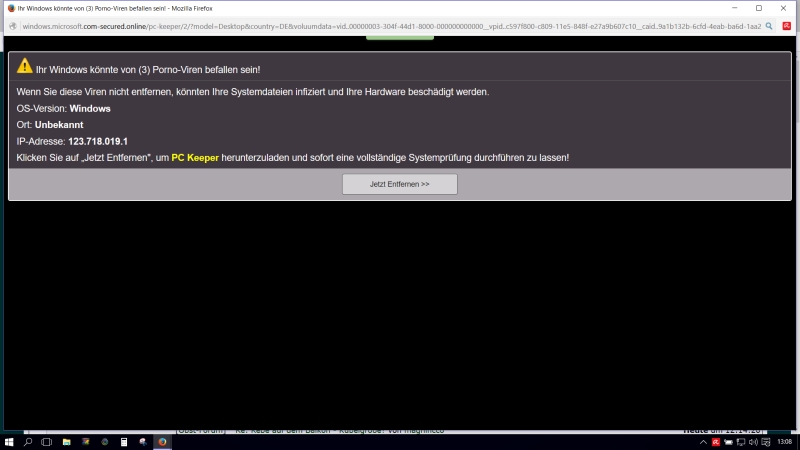
Task: Click the PC Keeper highlighted text
Action: point(194,158)
